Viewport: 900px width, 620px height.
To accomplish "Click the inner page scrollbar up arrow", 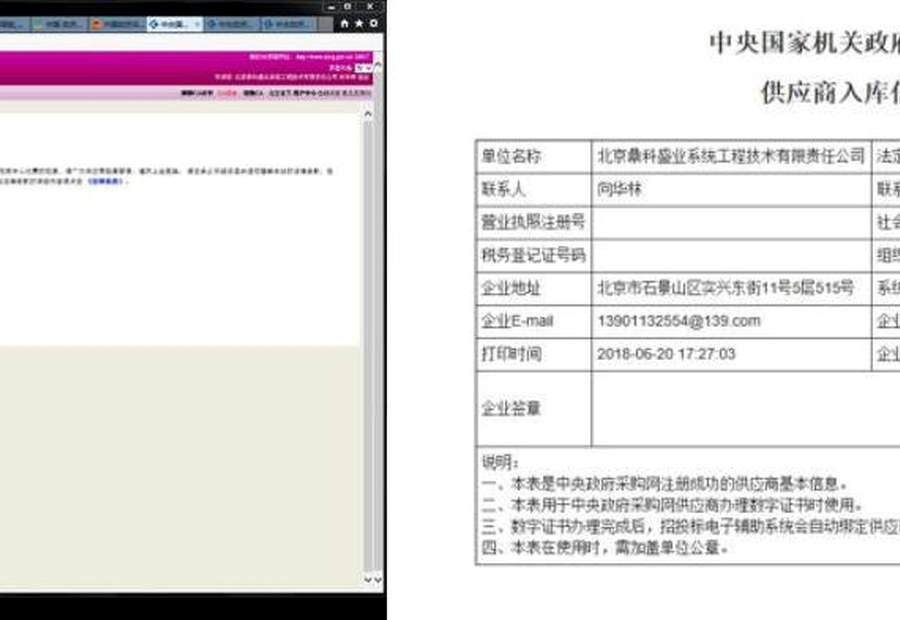I will pyautogui.click(x=368, y=114).
